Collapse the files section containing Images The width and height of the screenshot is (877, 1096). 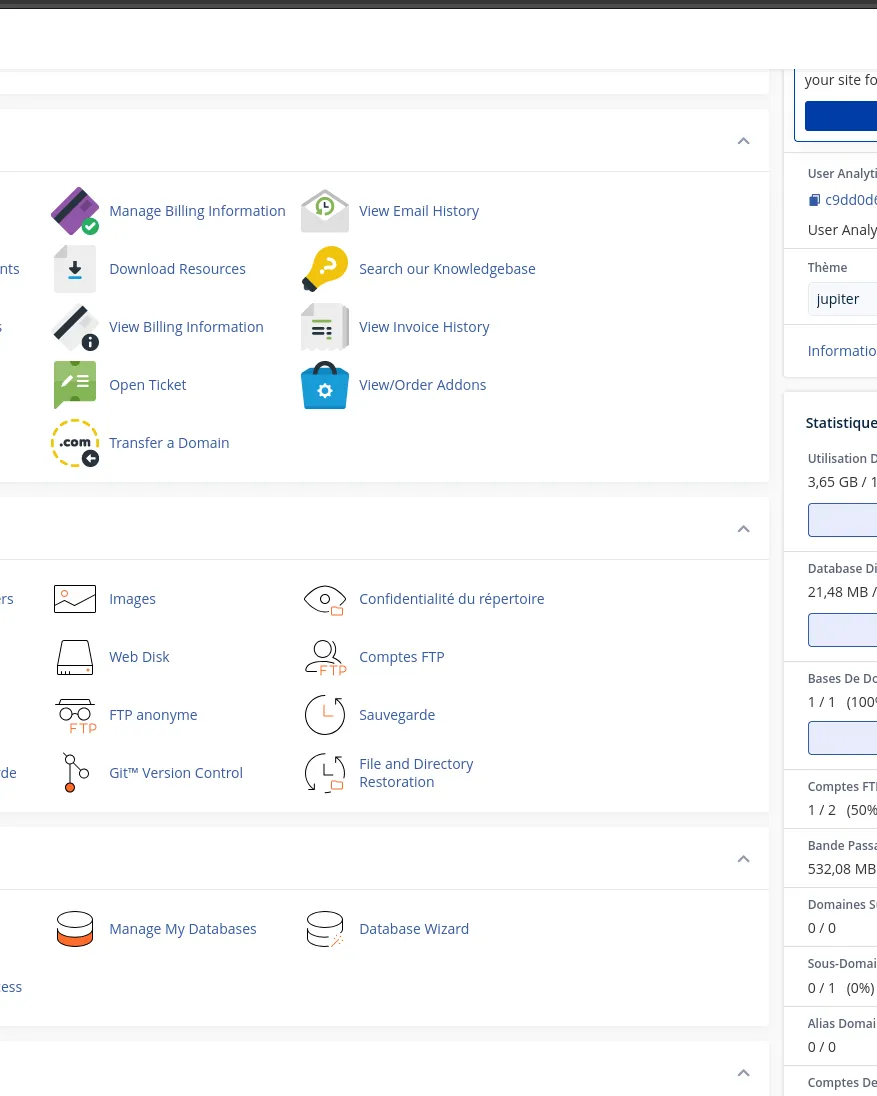(743, 529)
